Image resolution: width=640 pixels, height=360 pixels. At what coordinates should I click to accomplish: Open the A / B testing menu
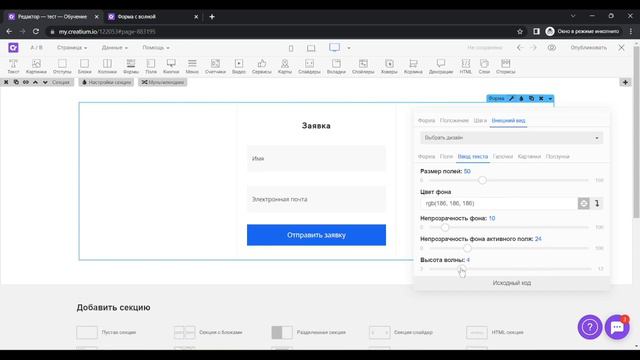coord(36,48)
